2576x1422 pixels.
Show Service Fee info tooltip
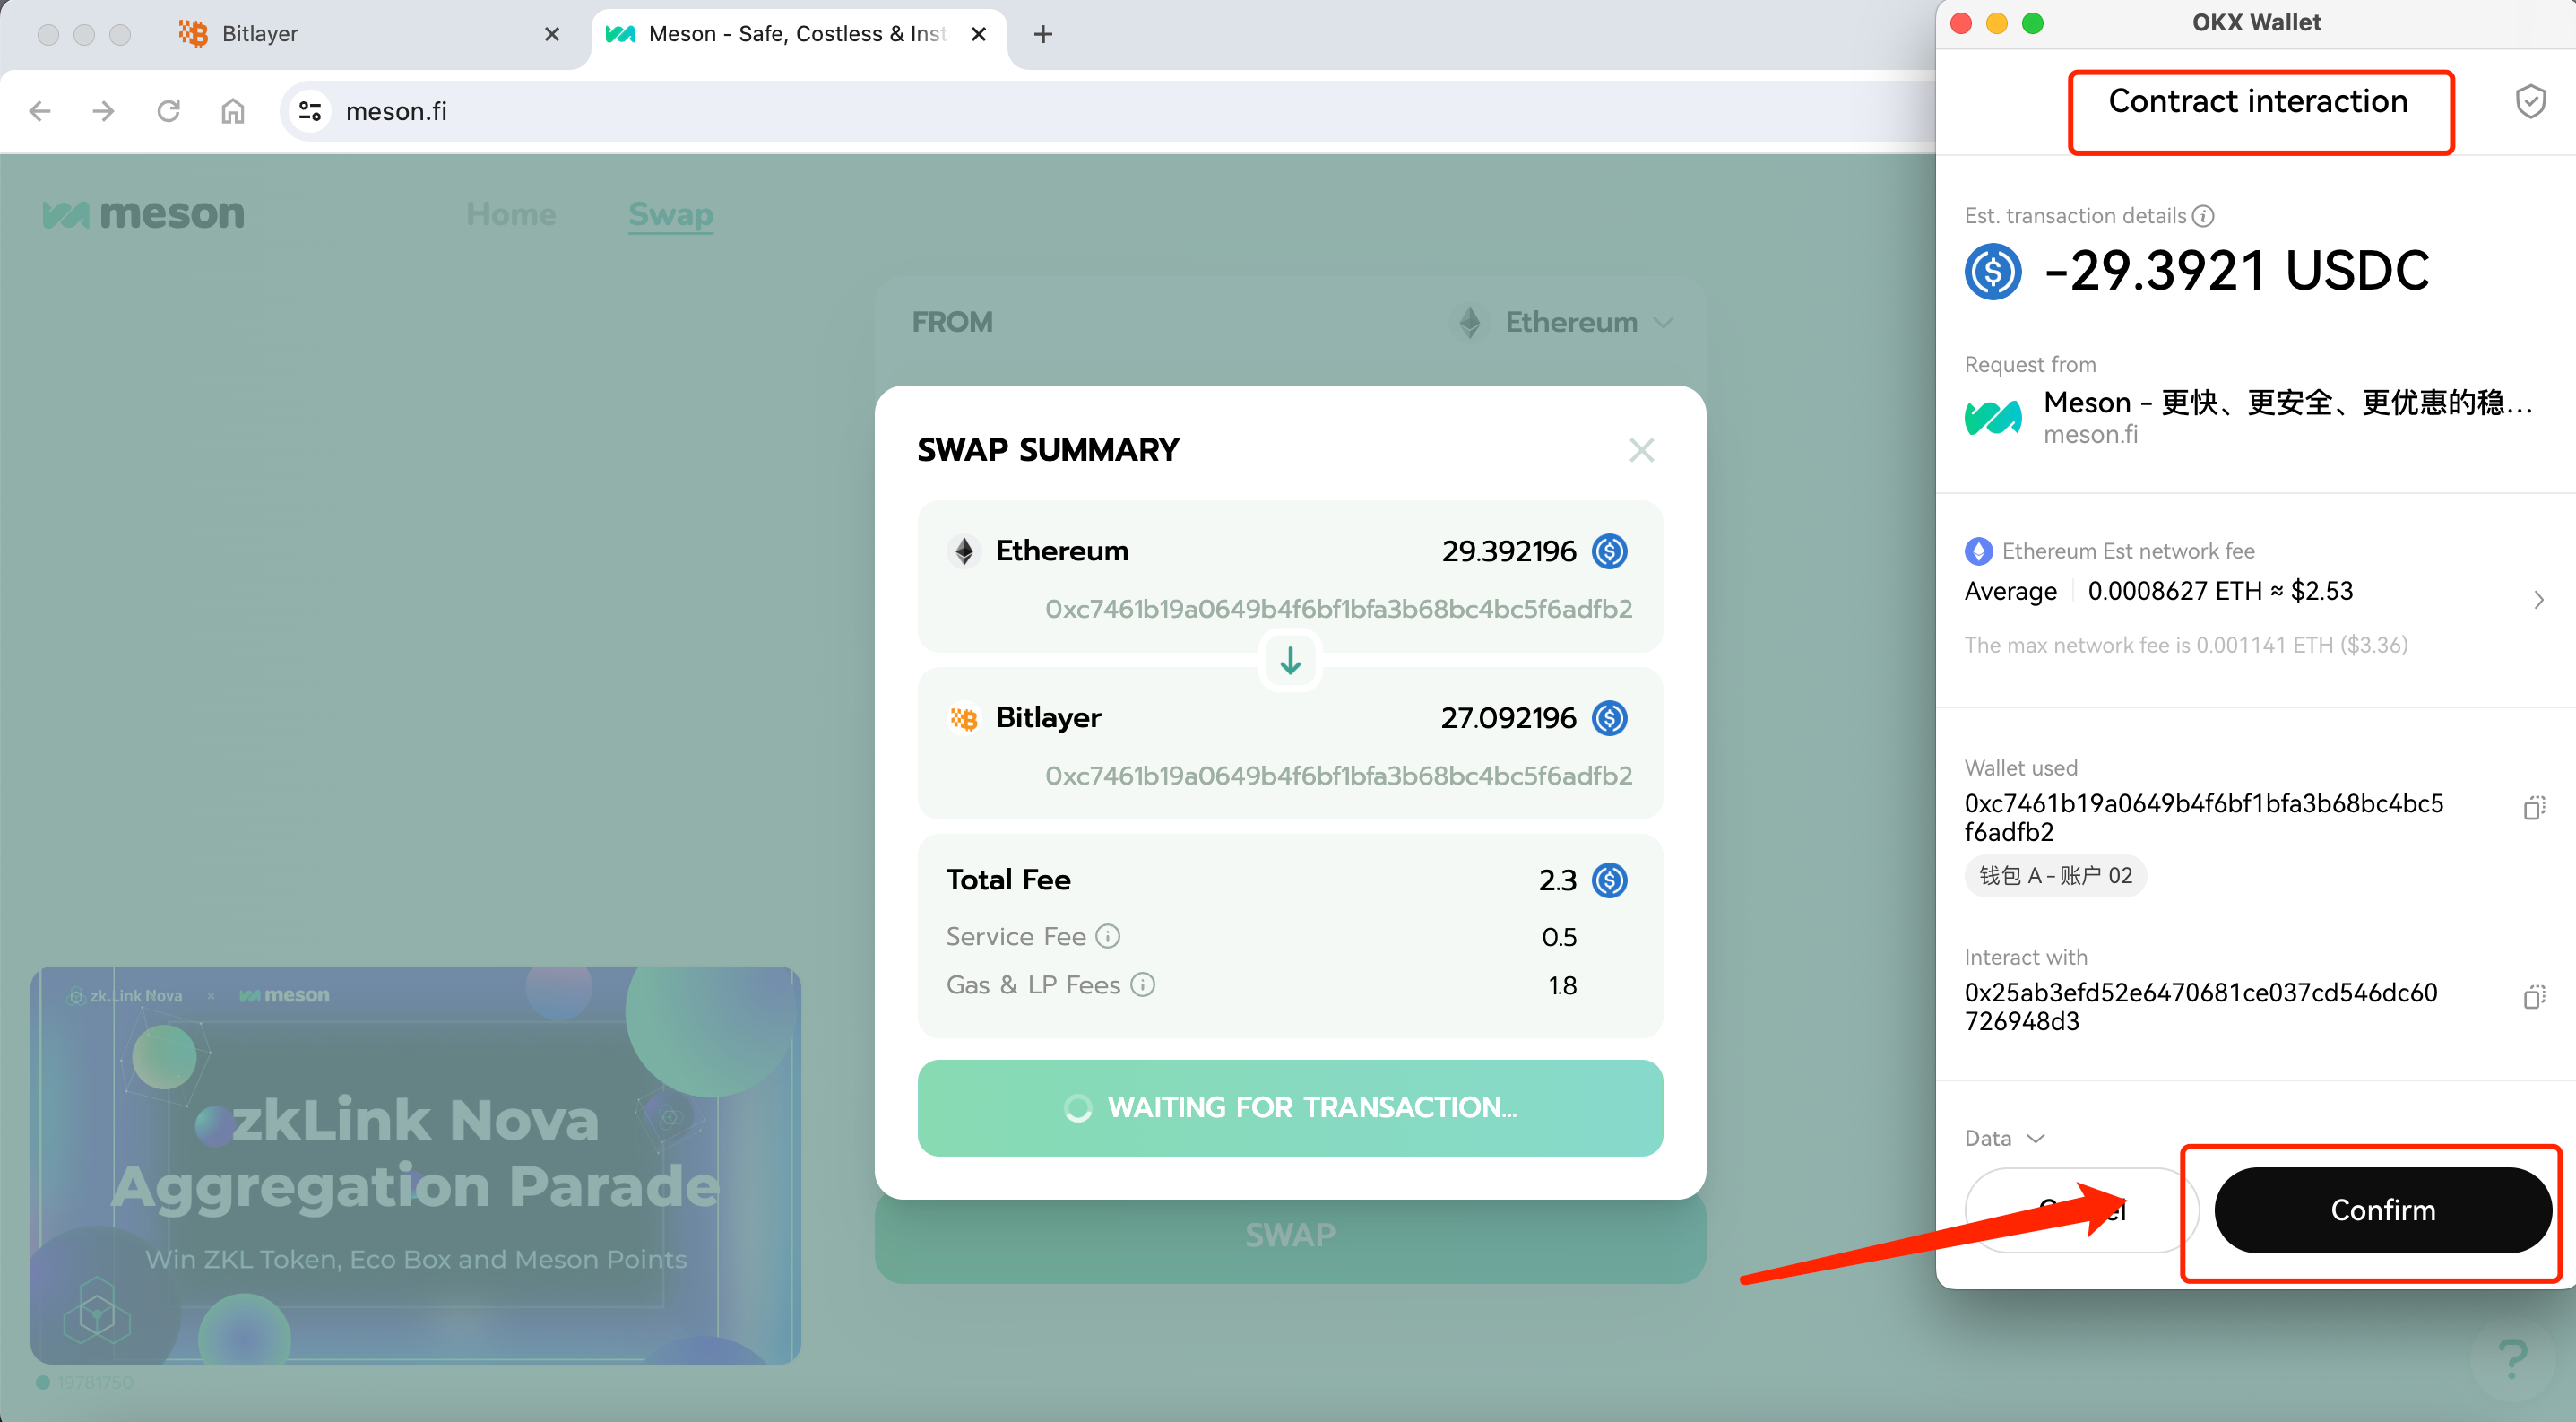click(x=1107, y=936)
